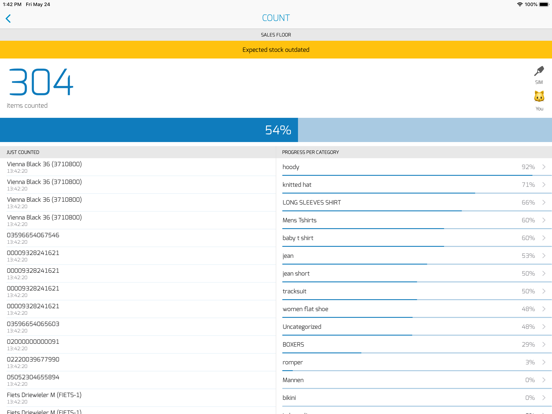Screen dimensions: 552x414
Task: Expand the jean category chevron
Action: pyautogui.click(x=544, y=256)
